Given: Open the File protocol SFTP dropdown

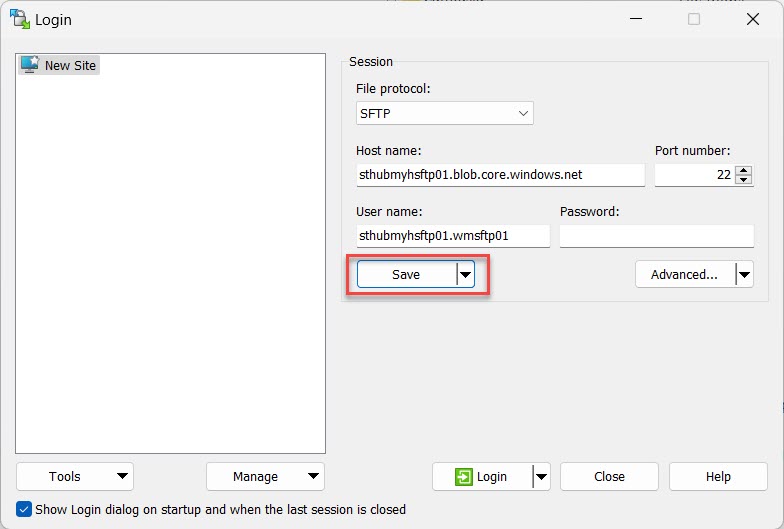Looking at the screenshot, I should tap(444, 114).
